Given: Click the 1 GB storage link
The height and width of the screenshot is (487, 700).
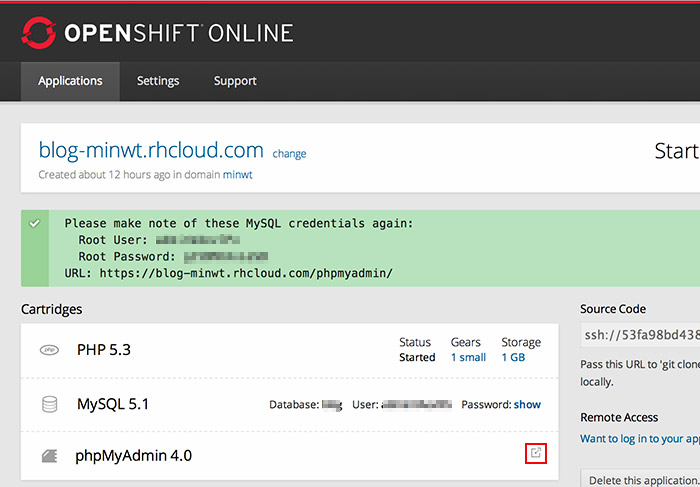Looking at the screenshot, I should coord(513,358).
